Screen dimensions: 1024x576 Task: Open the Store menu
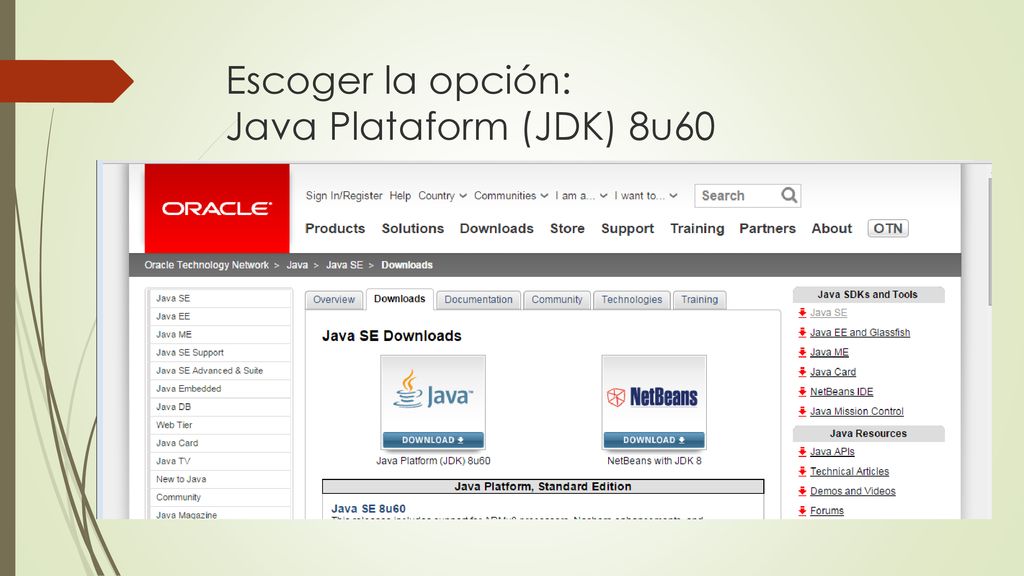pos(567,228)
